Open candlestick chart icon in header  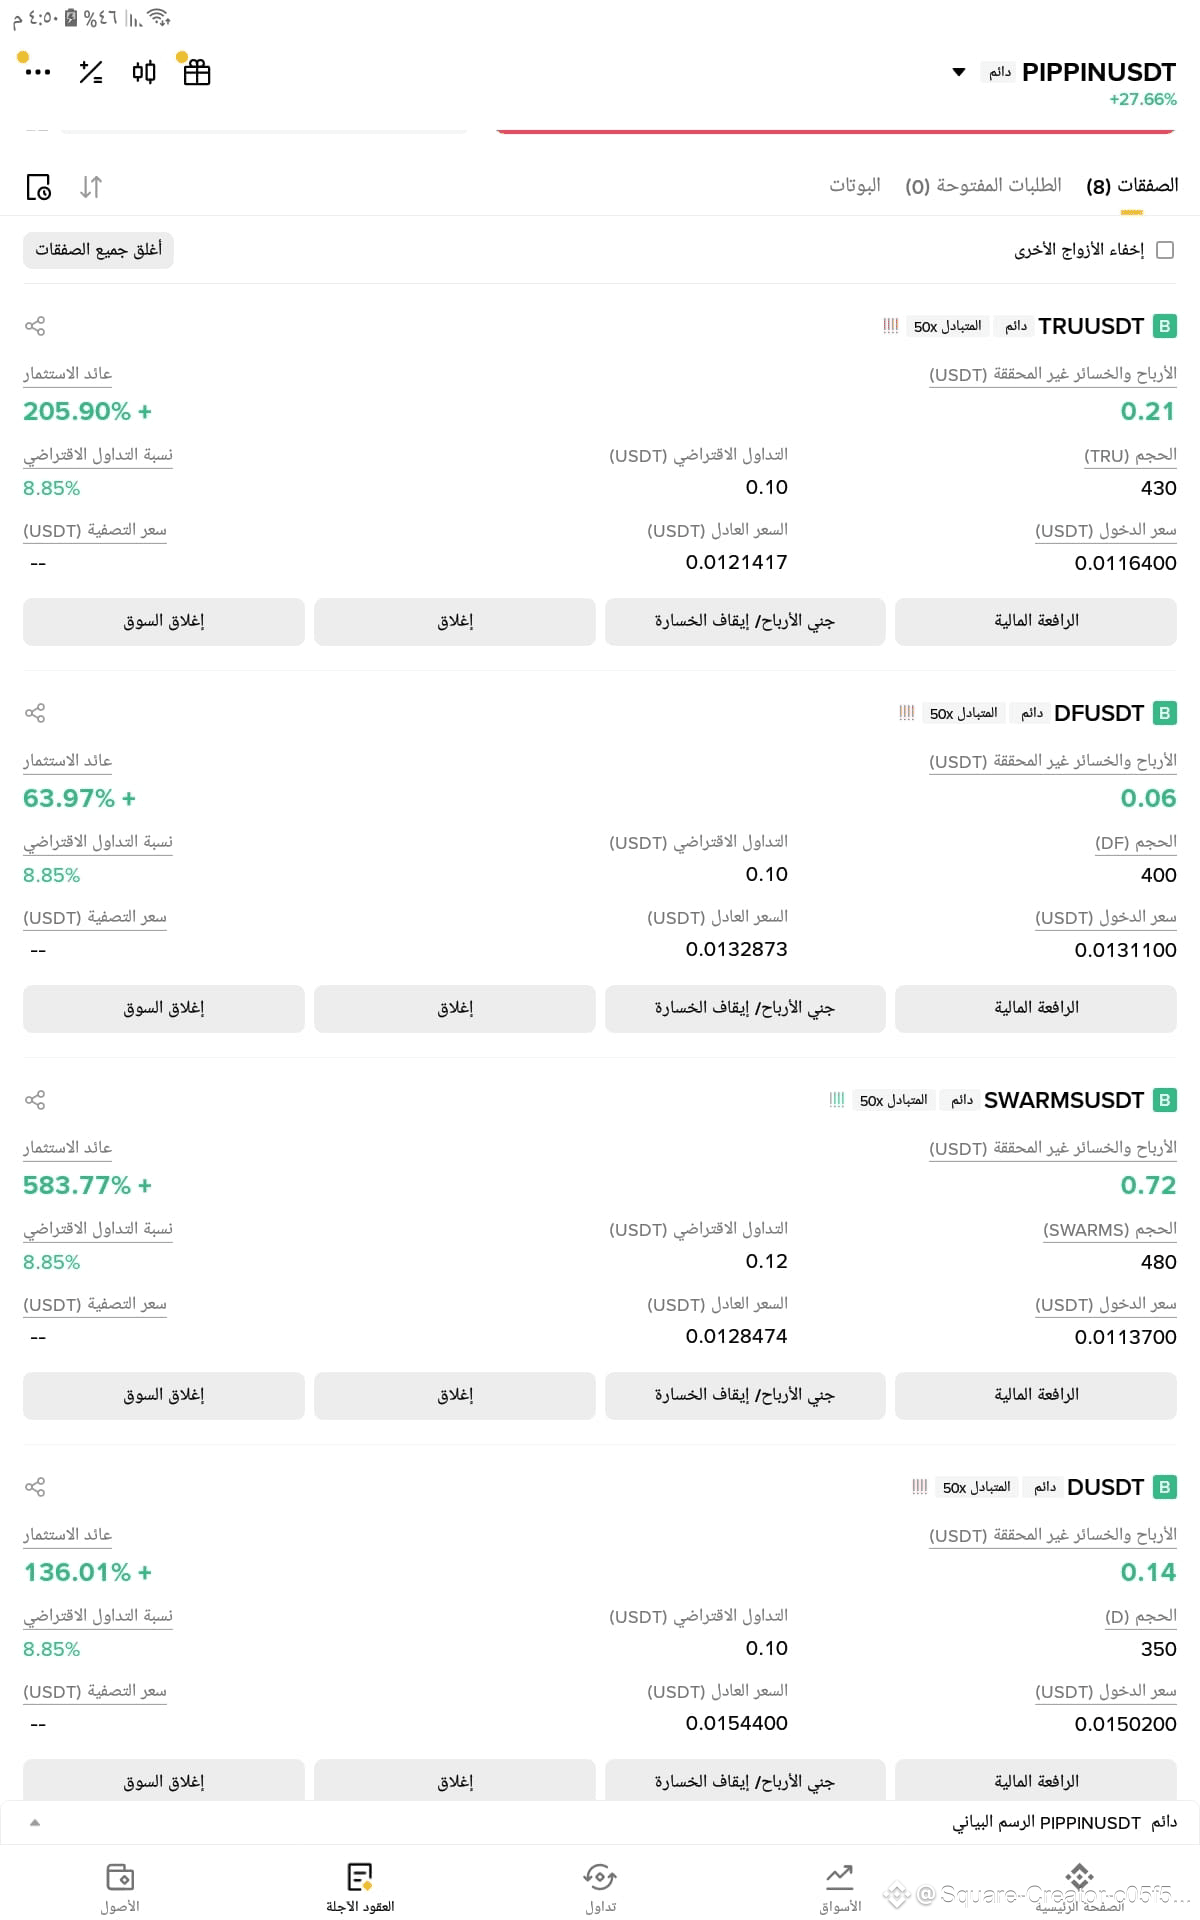[x=144, y=72]
